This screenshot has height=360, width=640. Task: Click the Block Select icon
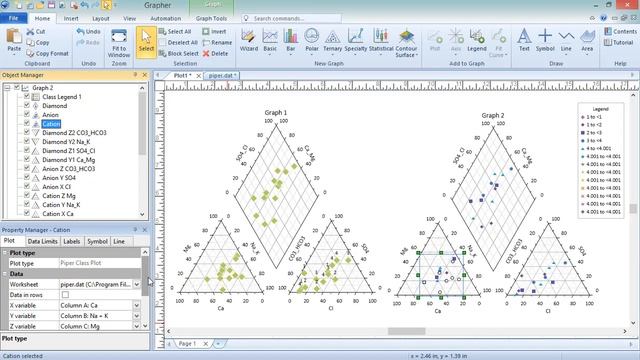pyautogui.click(x=162, y=53)
